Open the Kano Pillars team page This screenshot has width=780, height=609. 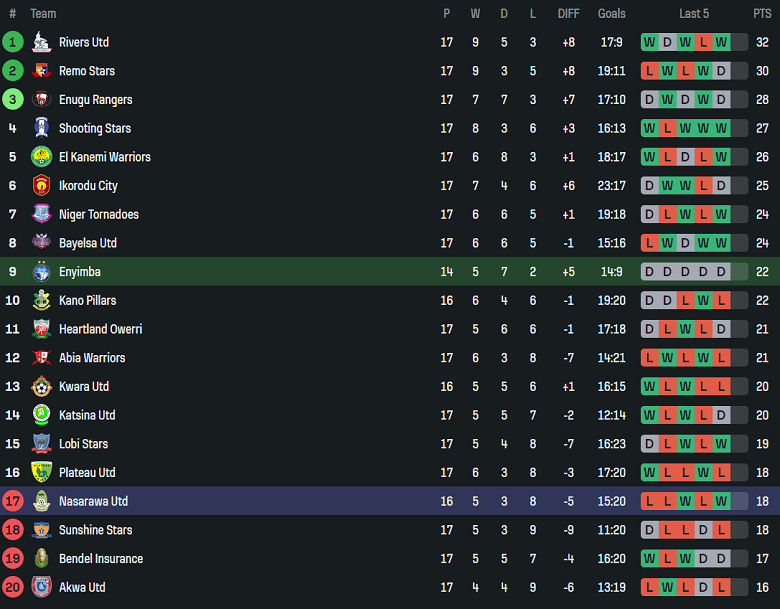click(x=88, y=301)
